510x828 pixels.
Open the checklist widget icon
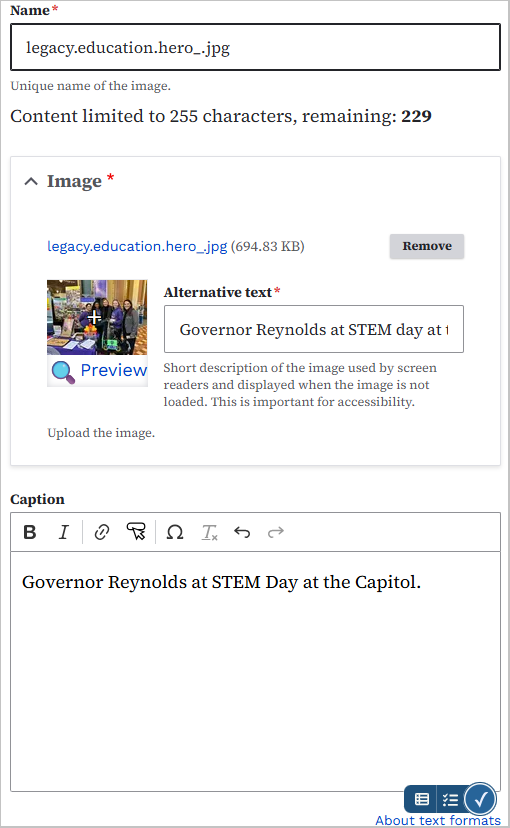pyautogui.click(x=450, y=799)
